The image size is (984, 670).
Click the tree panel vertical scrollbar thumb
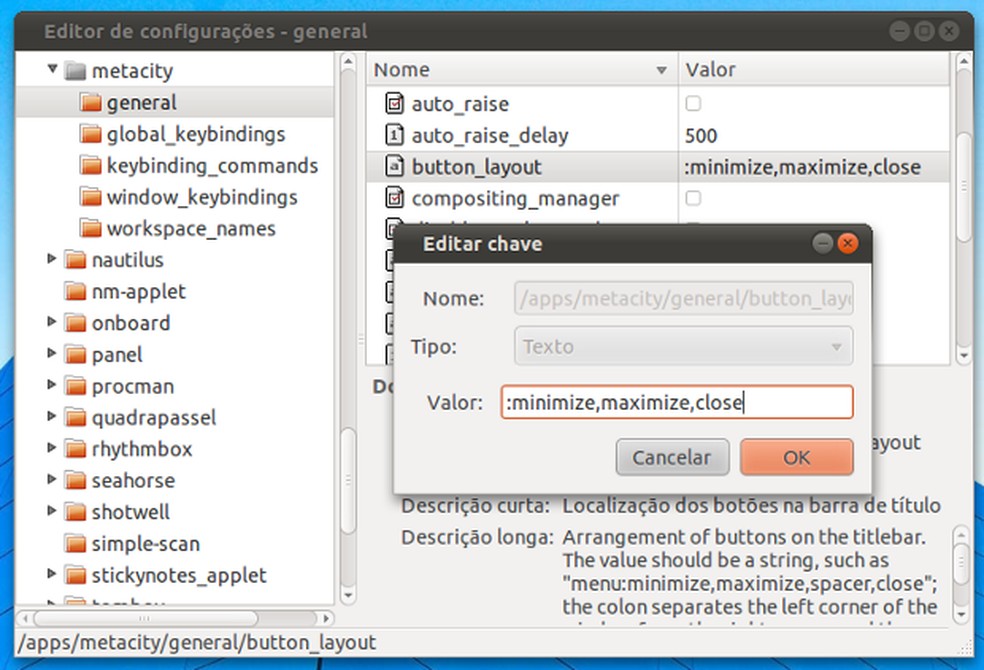[x=348, y=480]
